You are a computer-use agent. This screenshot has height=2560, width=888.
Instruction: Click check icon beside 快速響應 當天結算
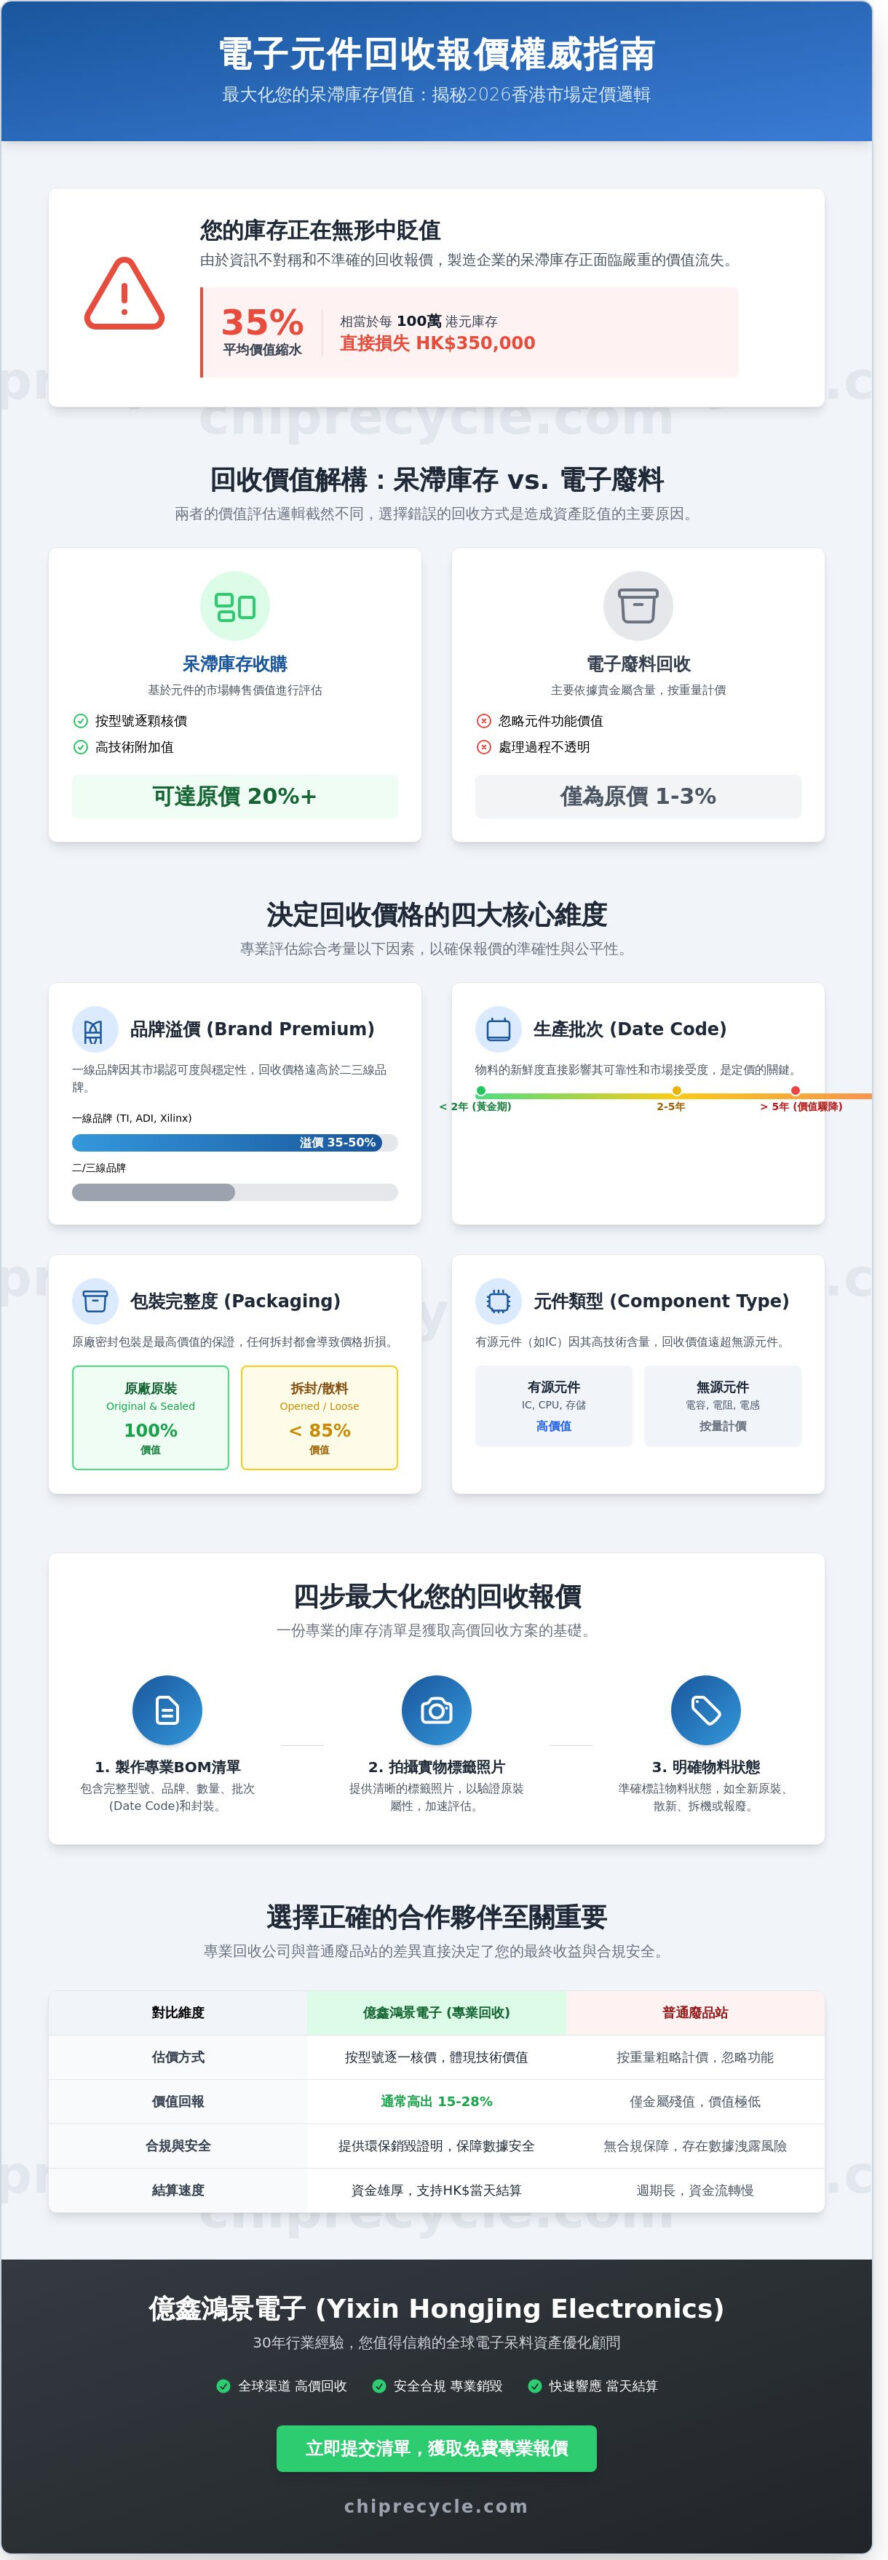pos(535,2386)
